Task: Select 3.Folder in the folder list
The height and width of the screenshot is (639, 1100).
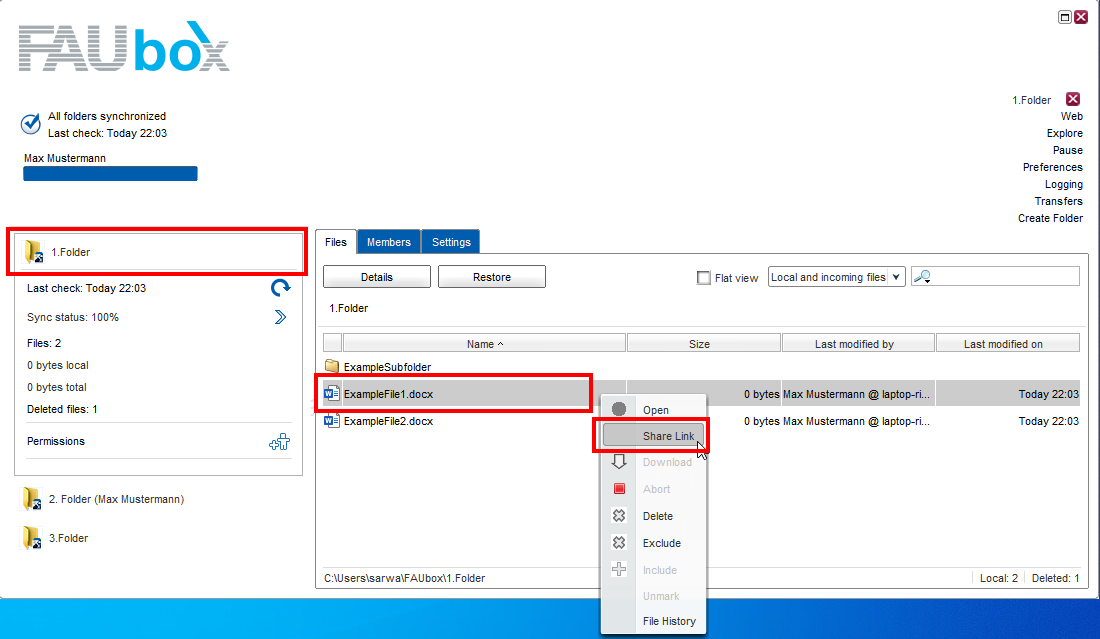Action: [x=68, y=538]
